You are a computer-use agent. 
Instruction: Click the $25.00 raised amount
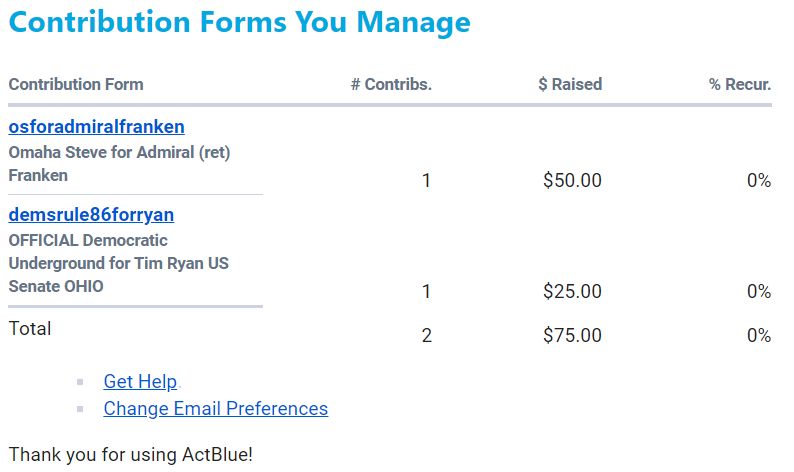(x=572, y=292)
